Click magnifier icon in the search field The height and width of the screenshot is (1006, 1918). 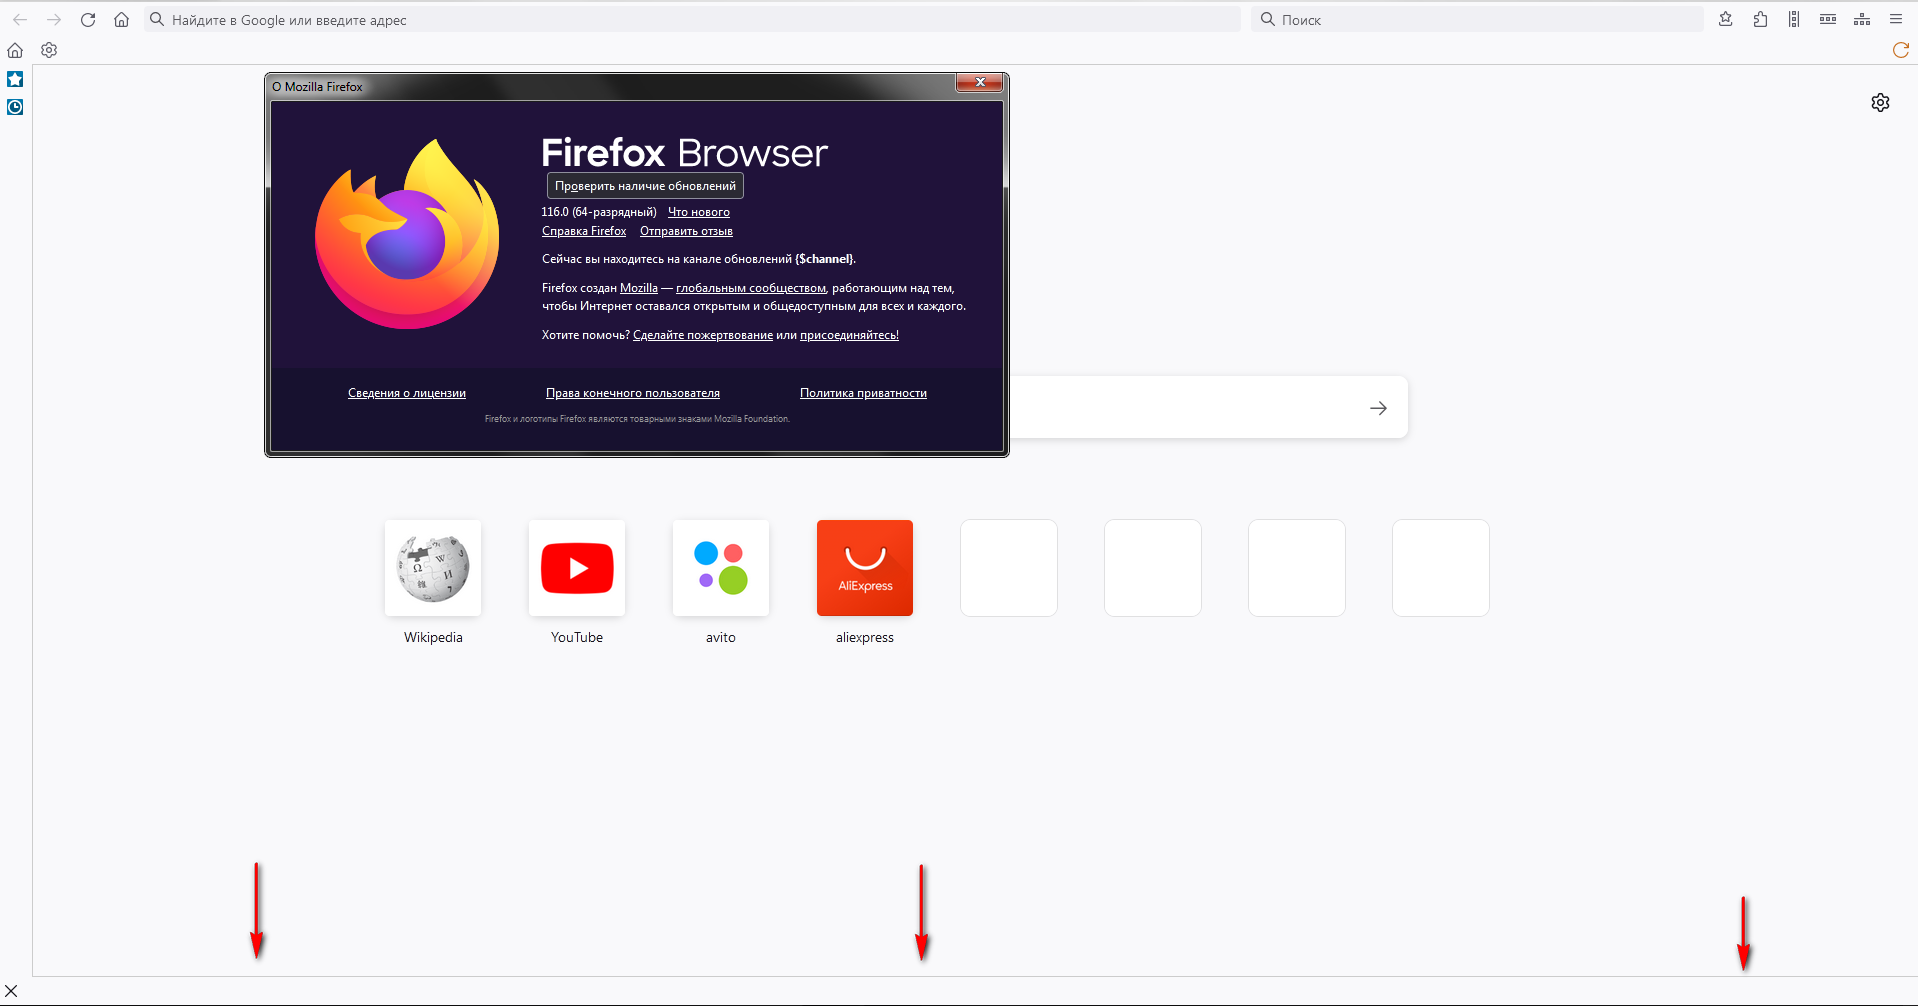tap(1267, 19)
